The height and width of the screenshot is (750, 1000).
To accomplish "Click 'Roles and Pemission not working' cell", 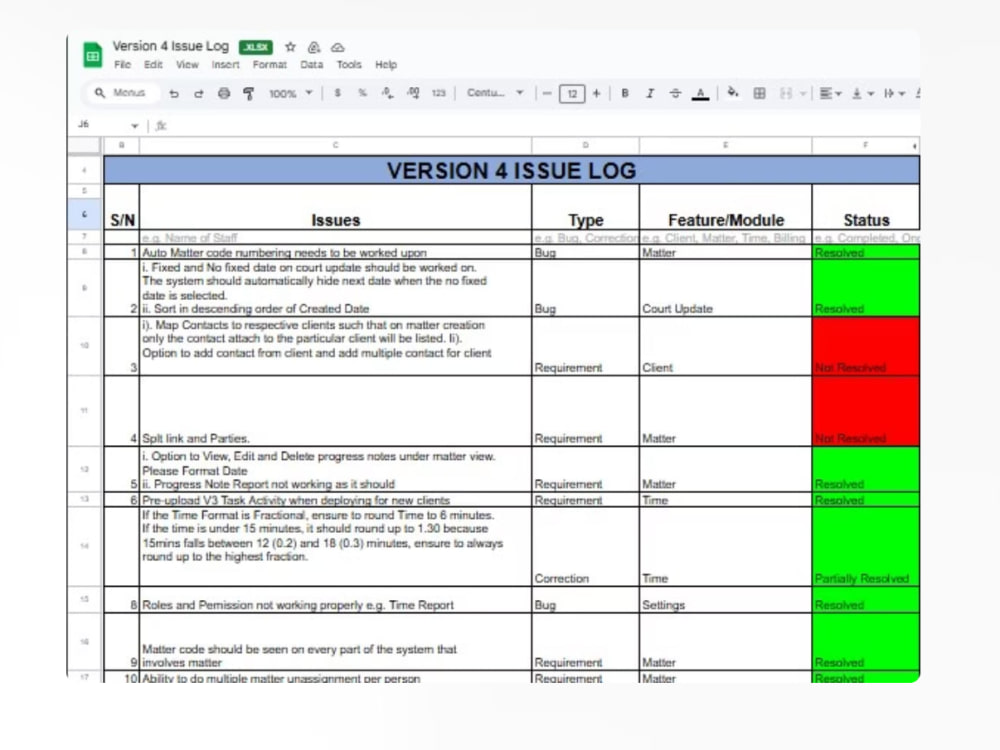I will pyautogui.click(x=335, y=600).
